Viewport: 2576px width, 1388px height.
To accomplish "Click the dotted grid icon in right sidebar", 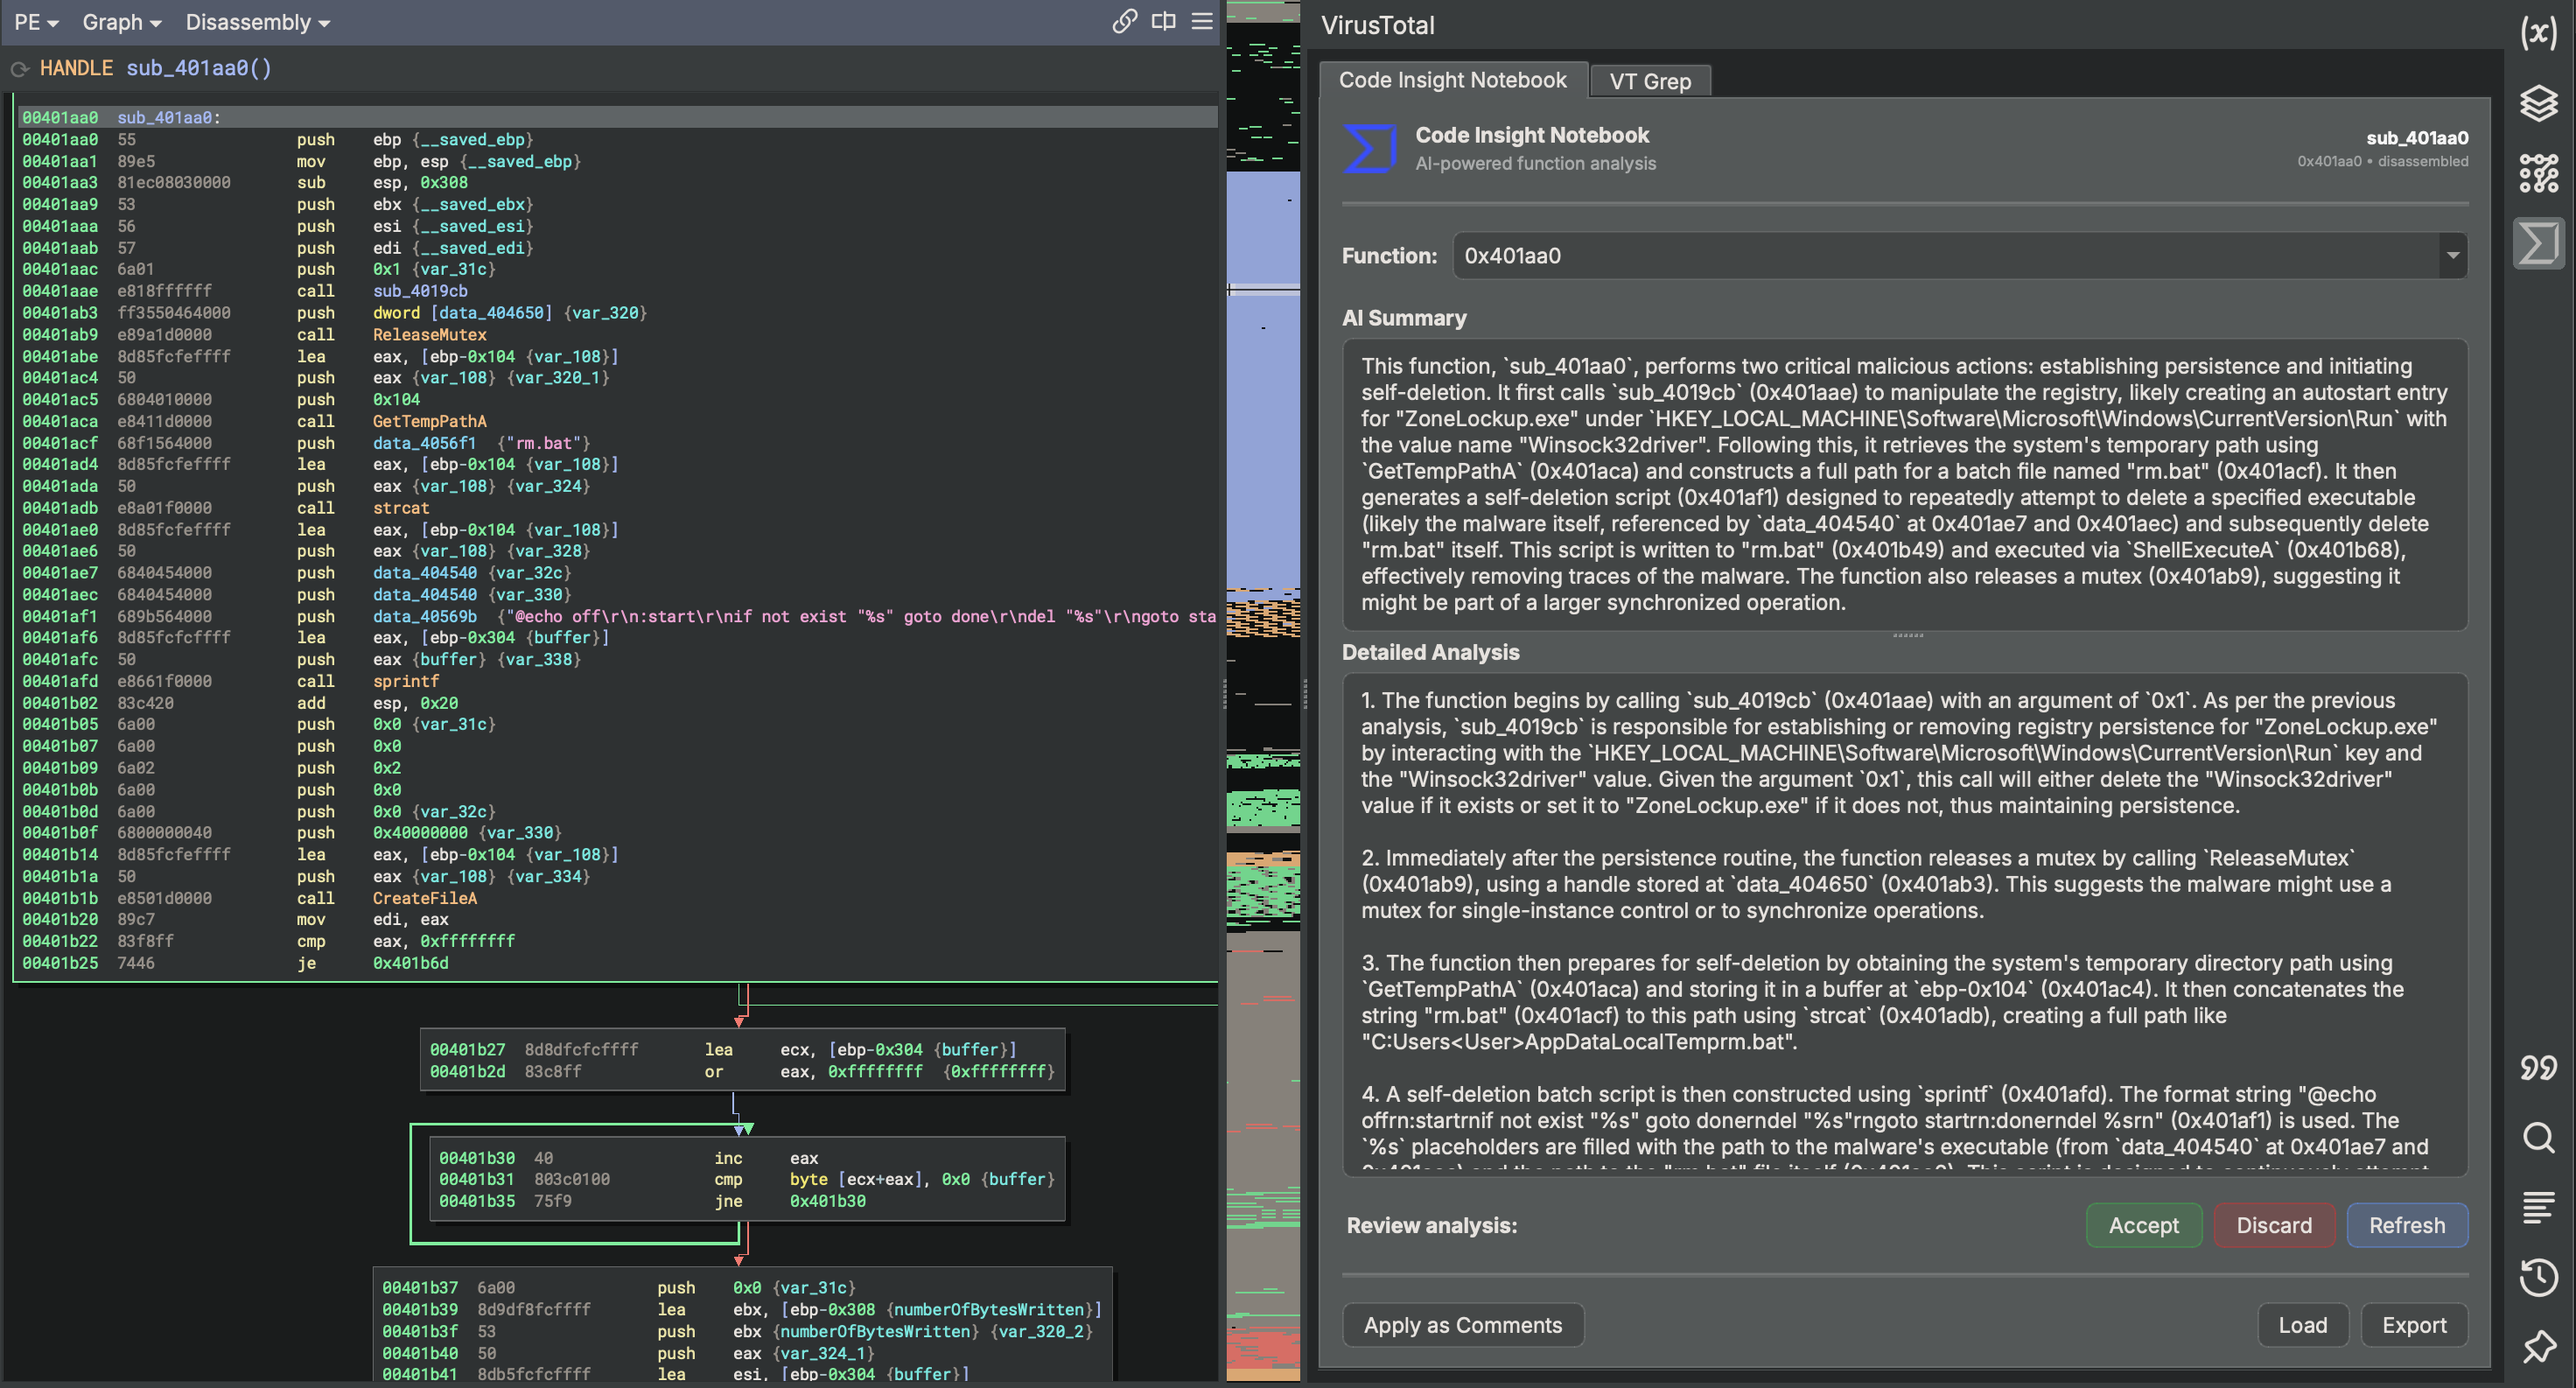I will (x=2539, y=173).
